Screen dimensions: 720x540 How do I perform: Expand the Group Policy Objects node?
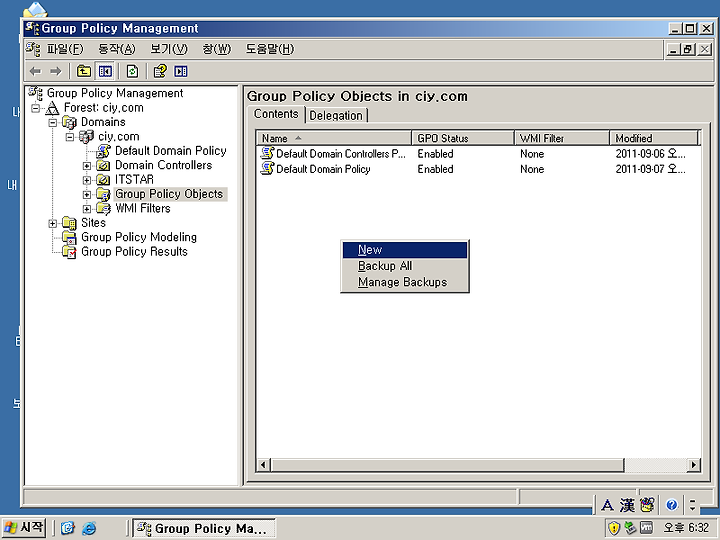tap(87, 194)
